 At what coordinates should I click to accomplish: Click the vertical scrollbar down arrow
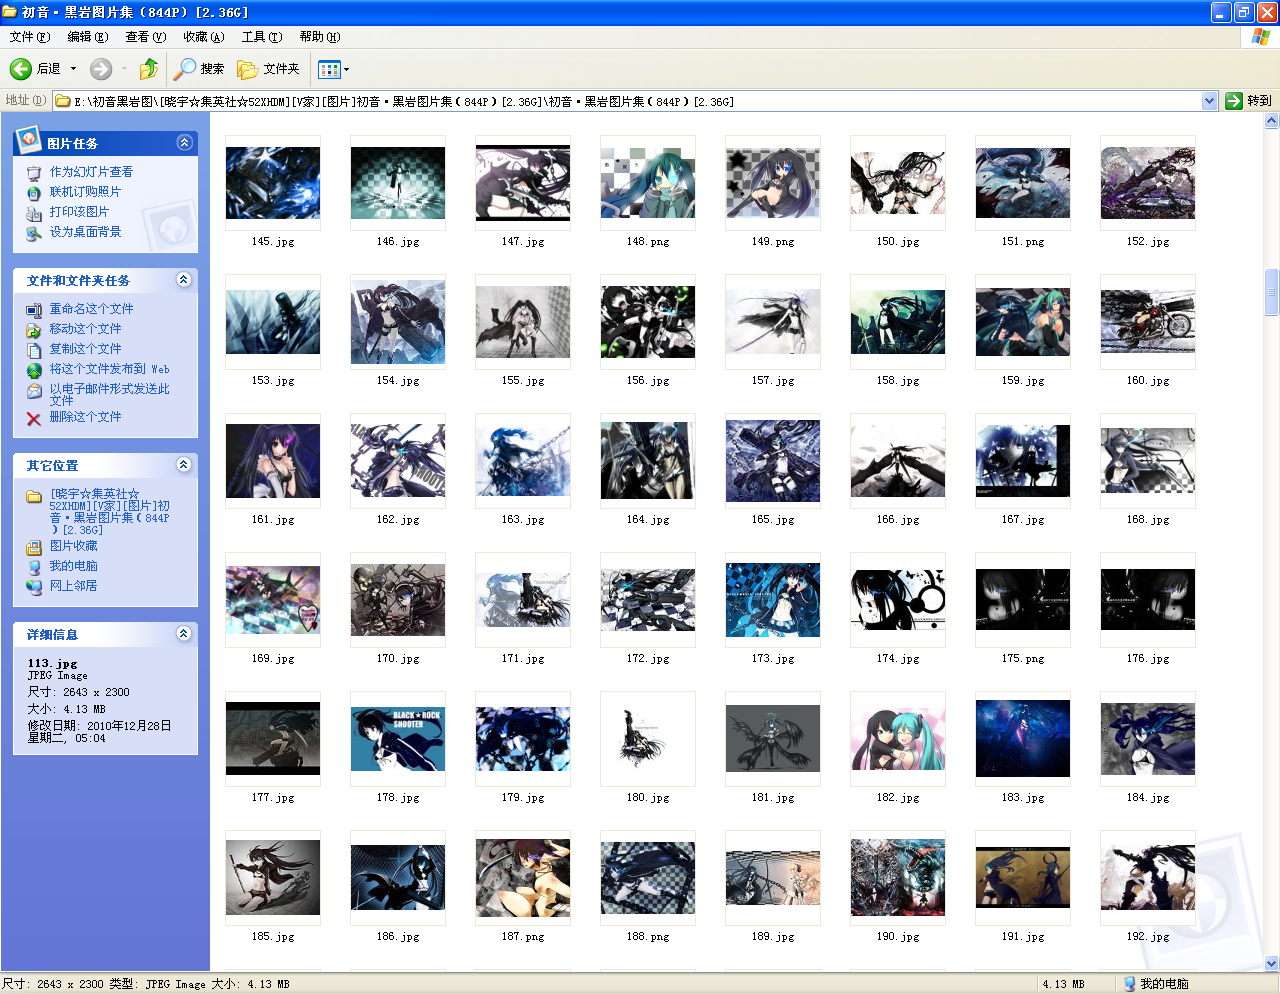(x=1271, y=963)
